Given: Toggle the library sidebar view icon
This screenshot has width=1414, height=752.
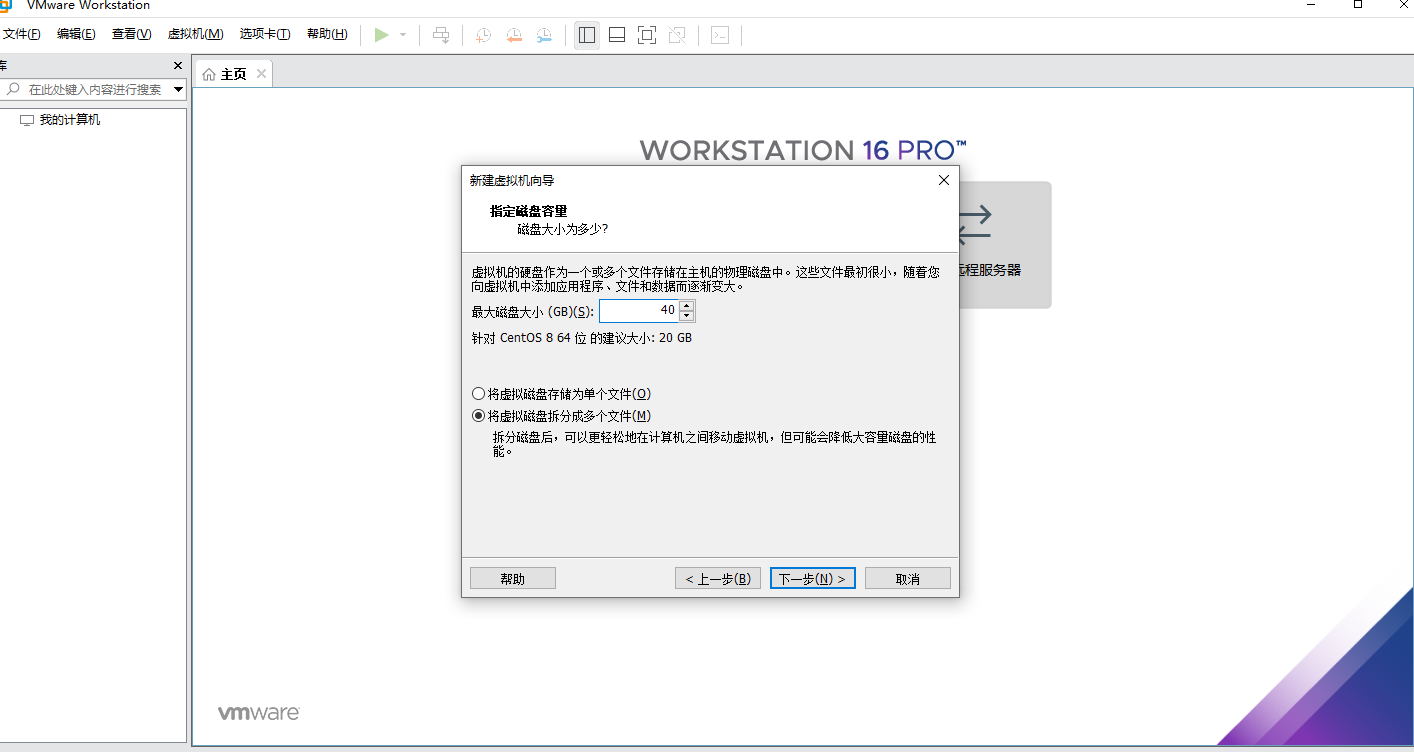Looking at the screenshot, I should coord(587,35).
